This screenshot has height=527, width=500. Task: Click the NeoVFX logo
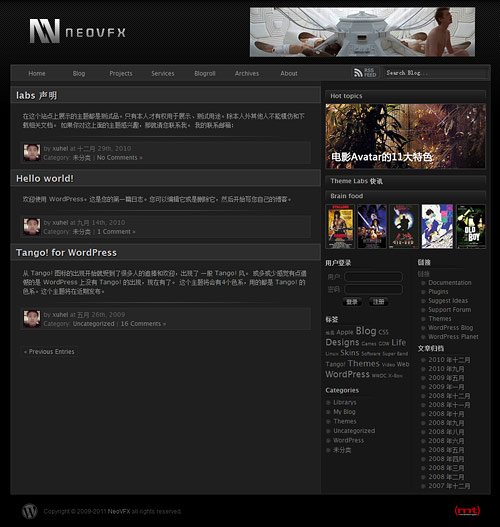pos(78,31)
